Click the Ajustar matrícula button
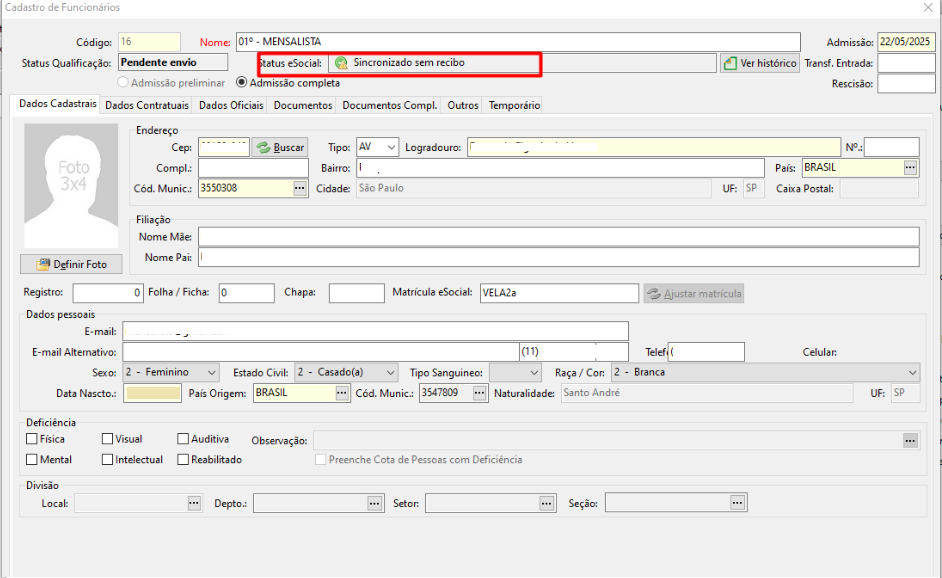Viewport: 942px width, 578px height. click(694, 293)
